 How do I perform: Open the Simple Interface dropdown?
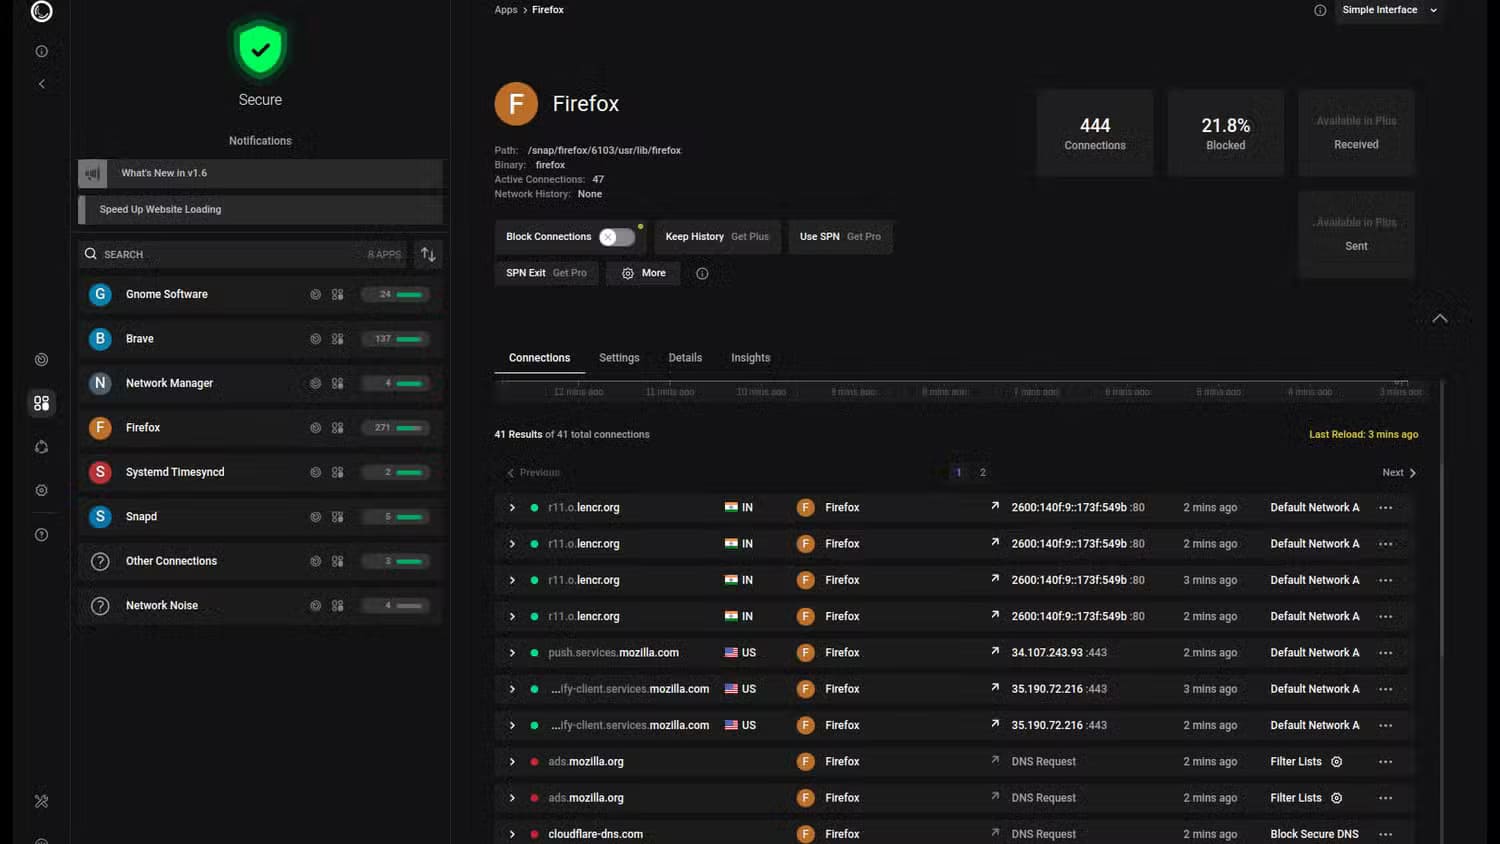click(x=1388, y=10)
